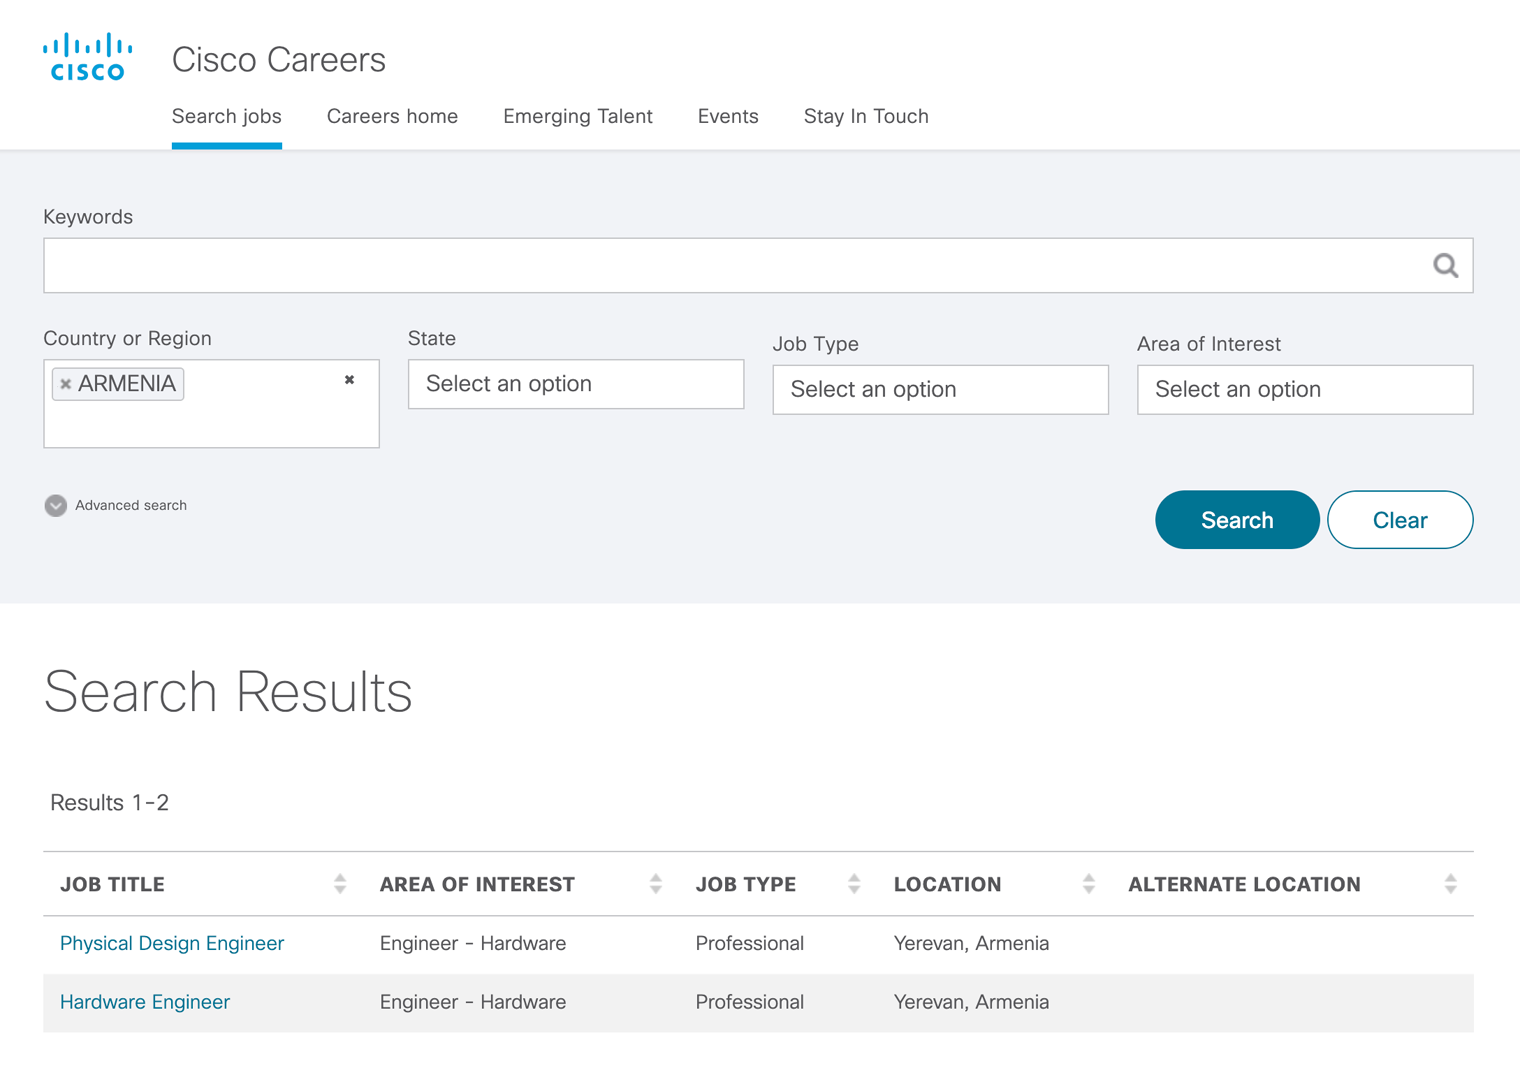Image resolution: width=1520 pixels, height=1089 pixels.
Task: Open the State dropdown
Action: pyautogui.click(x=576, y=384)
